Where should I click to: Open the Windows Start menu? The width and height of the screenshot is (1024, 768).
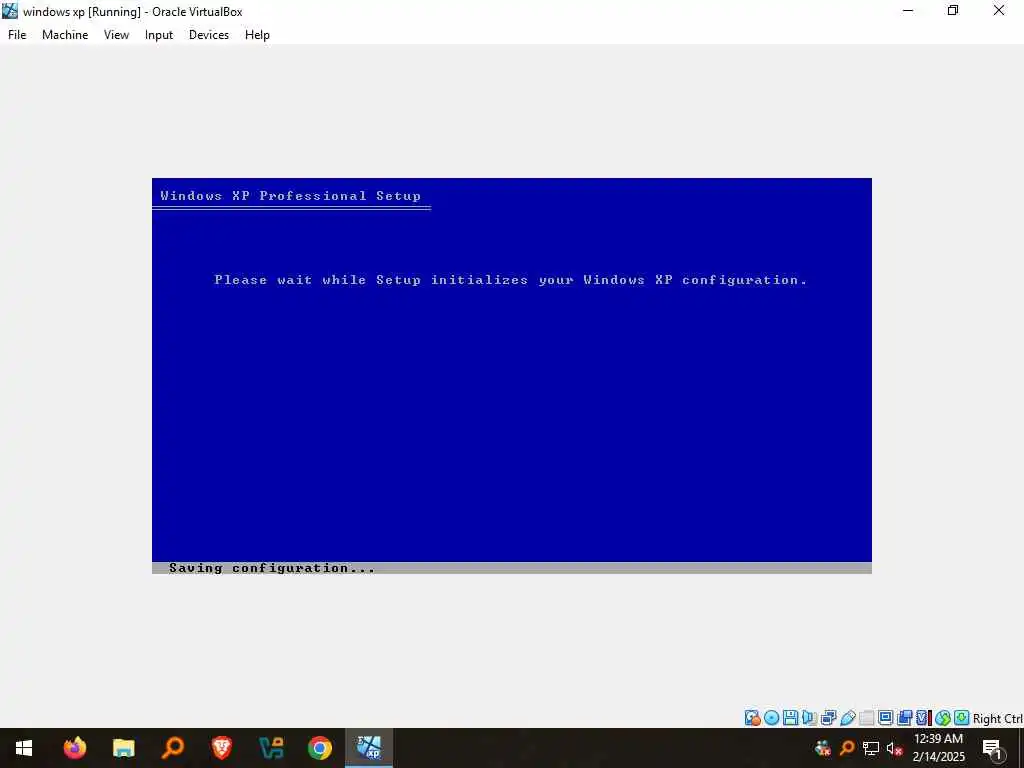(x=24, y=748)
